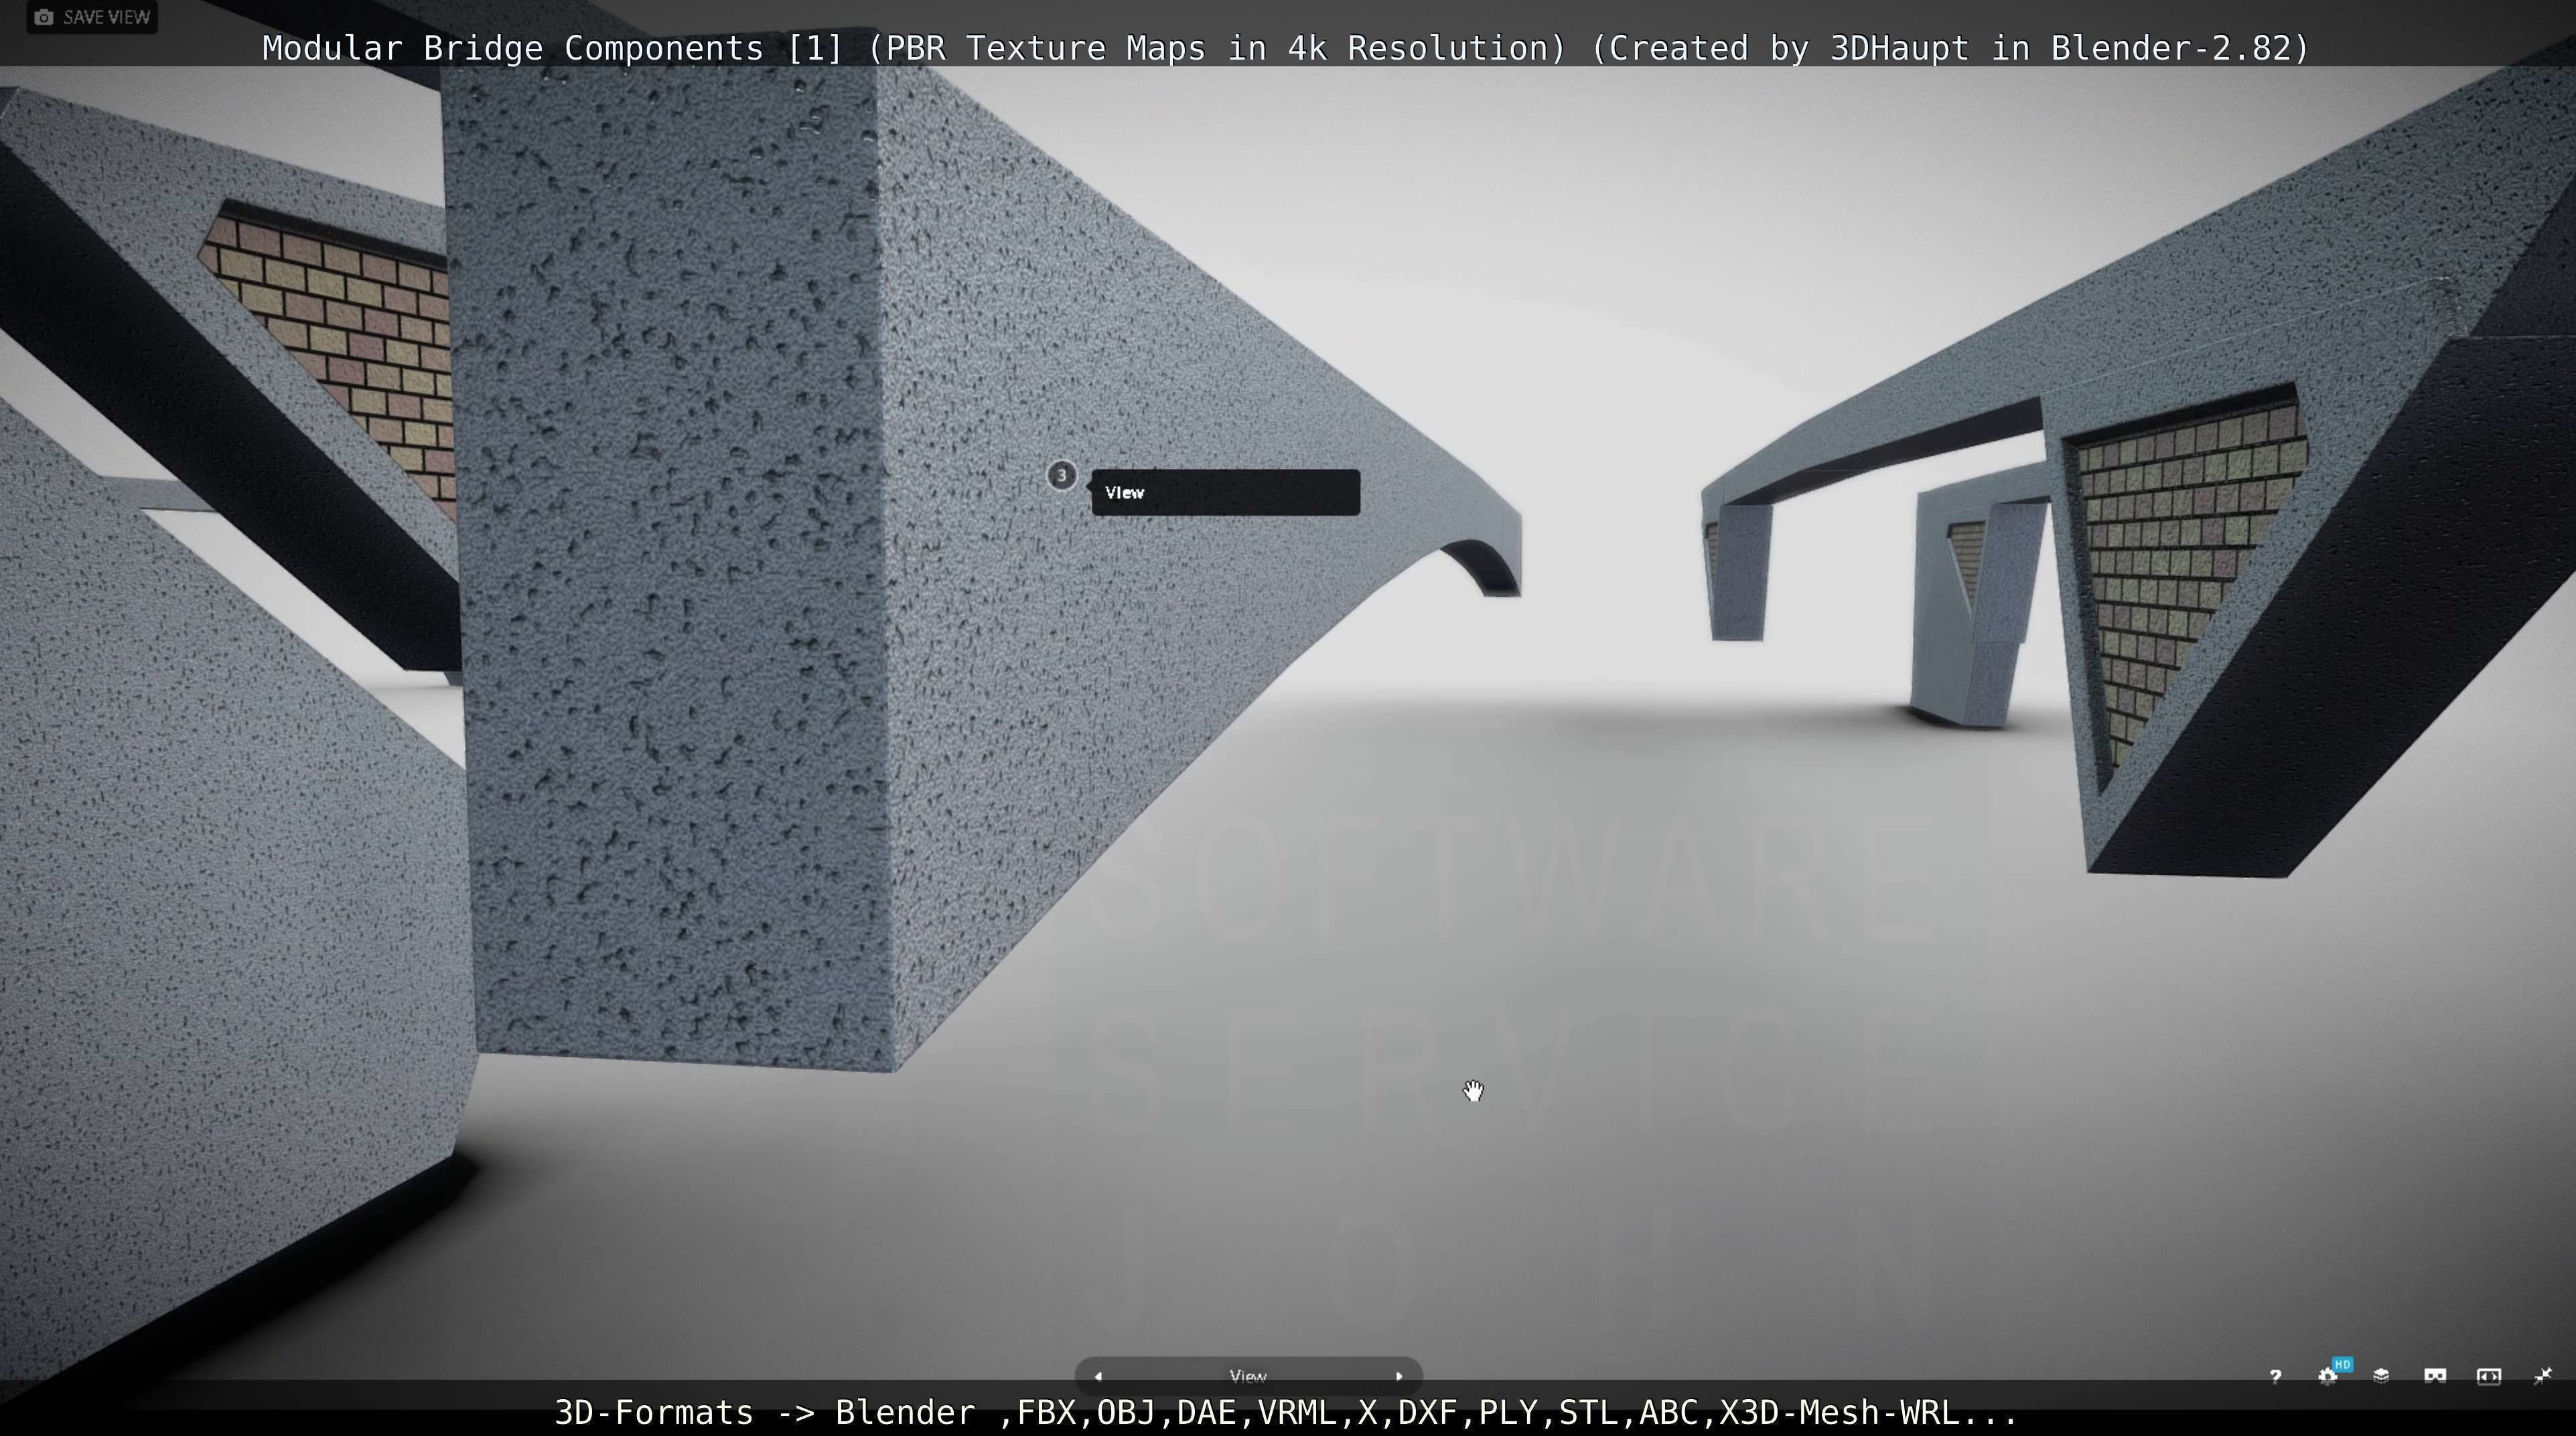2576x1436 pixels.
Task: Open viewer settings gear with HD badge
Action: [x=2328, y=1377]
